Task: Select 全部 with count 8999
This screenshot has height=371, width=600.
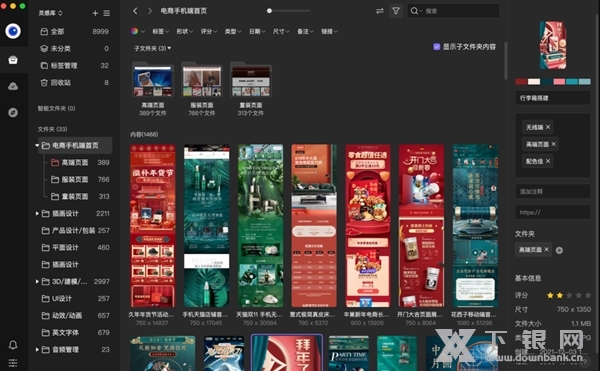Action: [75, 31]
